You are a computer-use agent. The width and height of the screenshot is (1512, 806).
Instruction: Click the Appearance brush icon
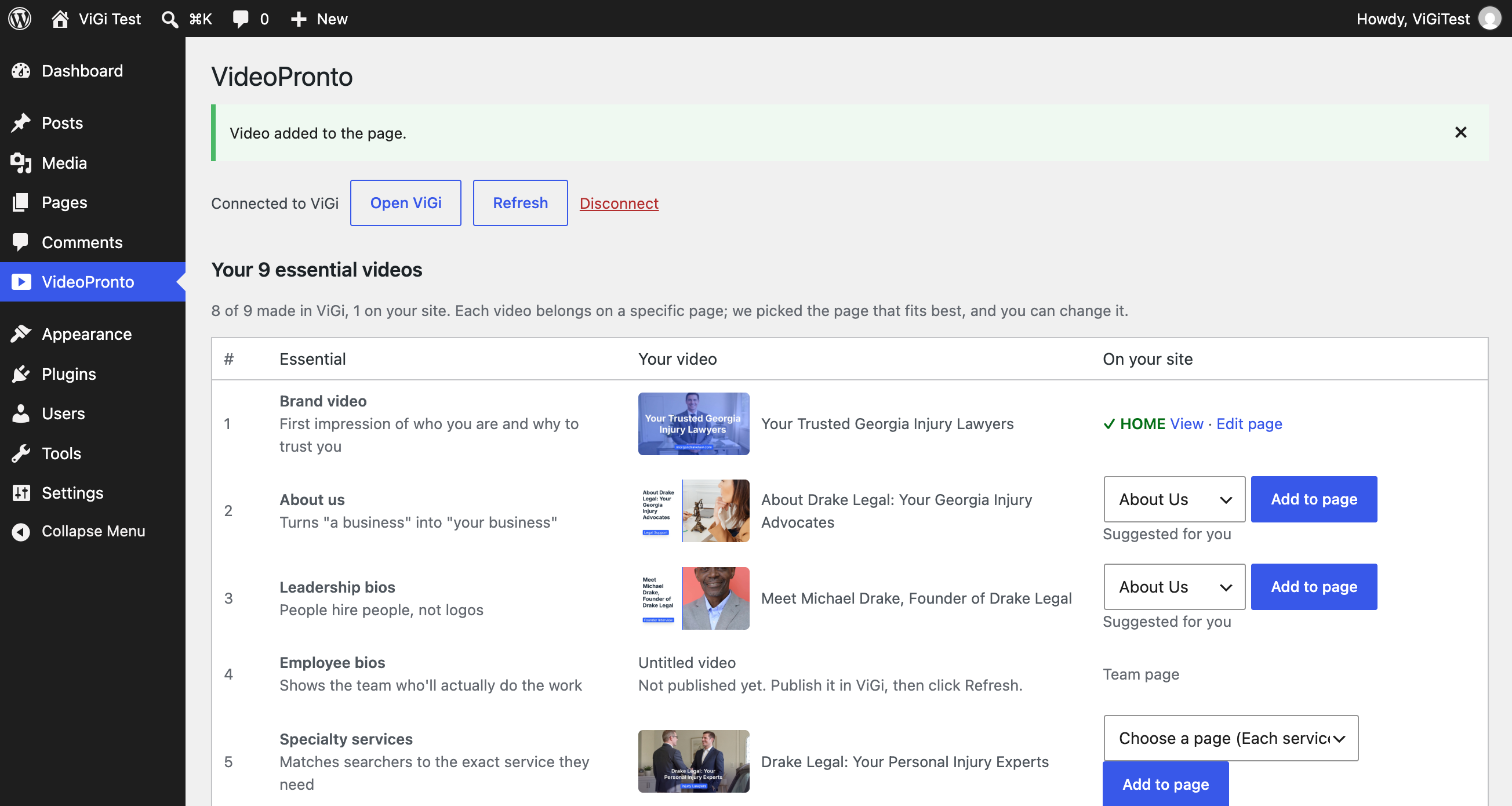[21, 334]
